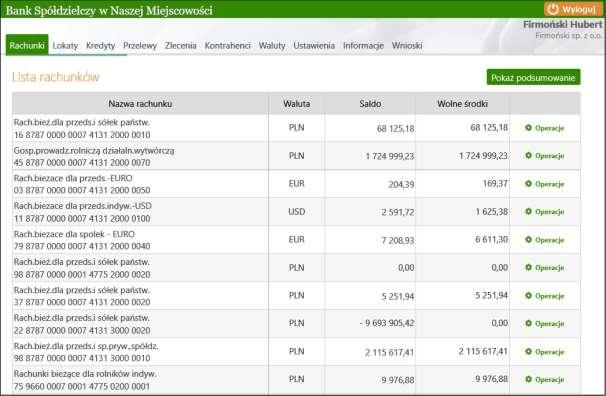Open Operacje gear for Rach.biezace dla spolek EURO
The height and width of the screenshot is (396, 606).
point(528,240)
